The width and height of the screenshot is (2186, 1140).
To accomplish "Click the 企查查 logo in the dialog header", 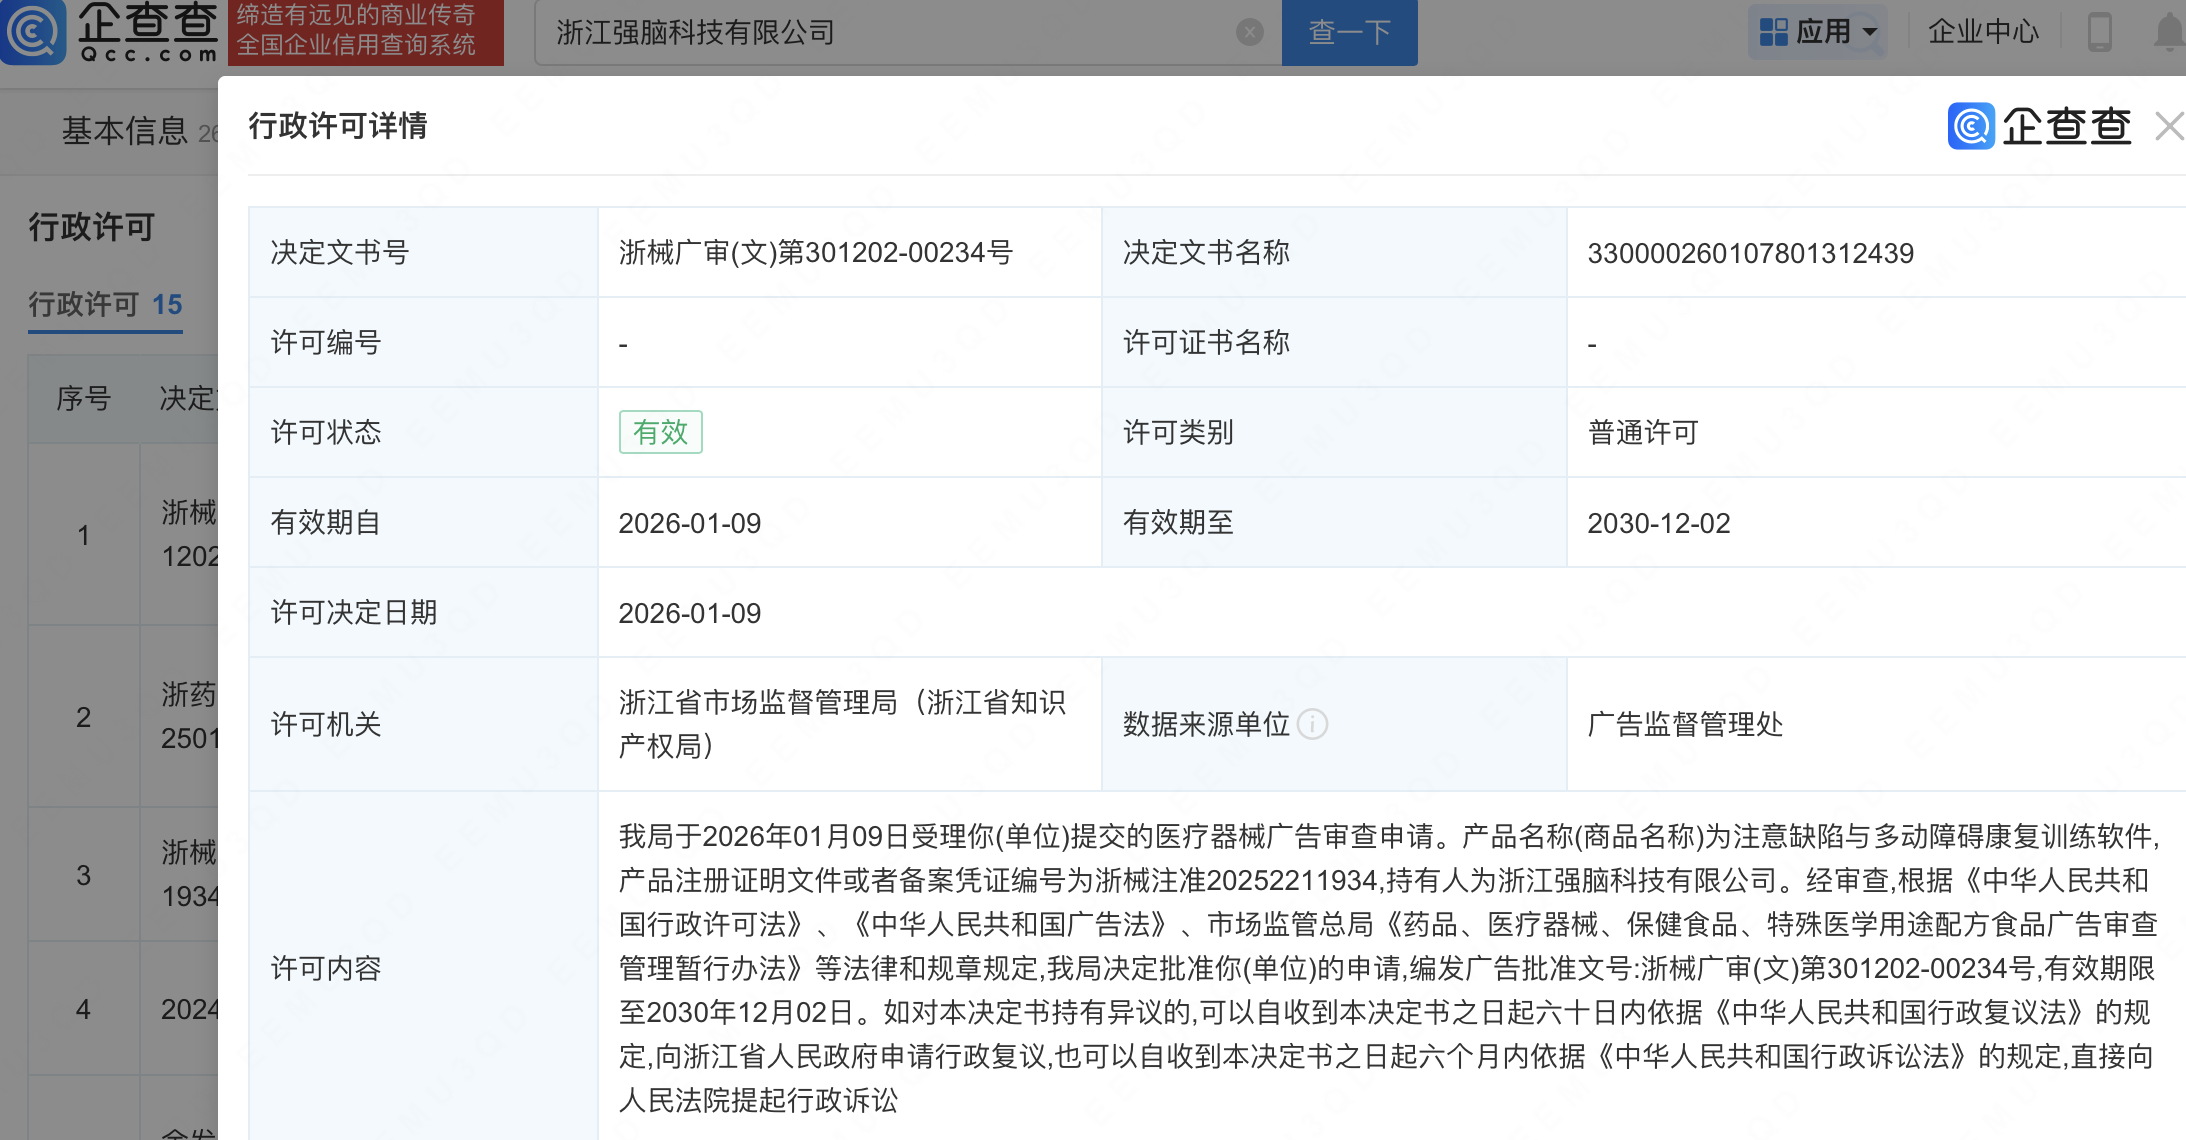I will pyautogui.click(x=2039, y=126).
